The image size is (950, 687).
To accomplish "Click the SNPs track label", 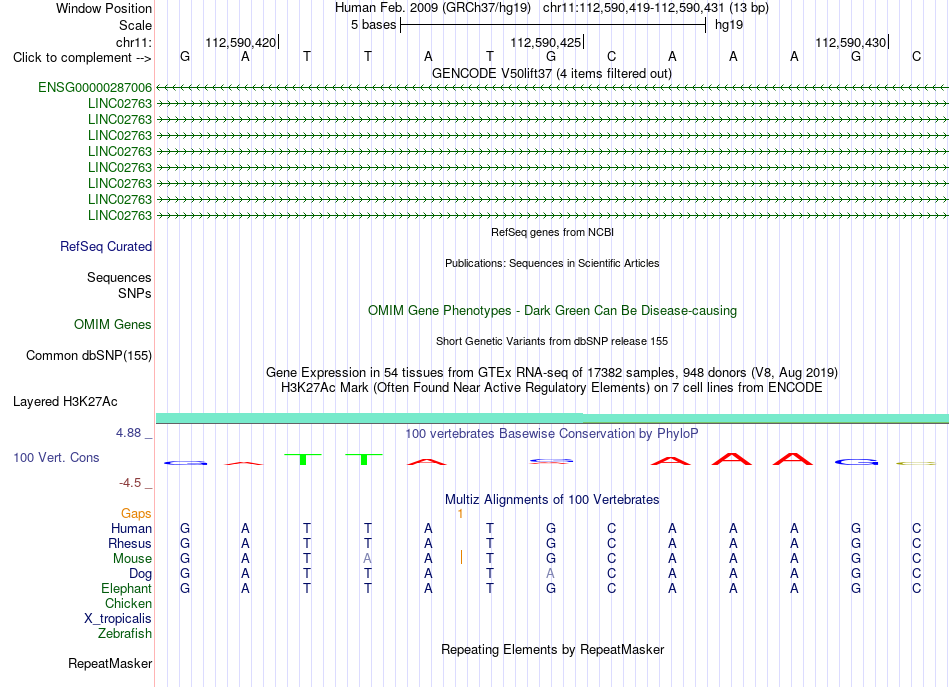I will tap(135, 293).
